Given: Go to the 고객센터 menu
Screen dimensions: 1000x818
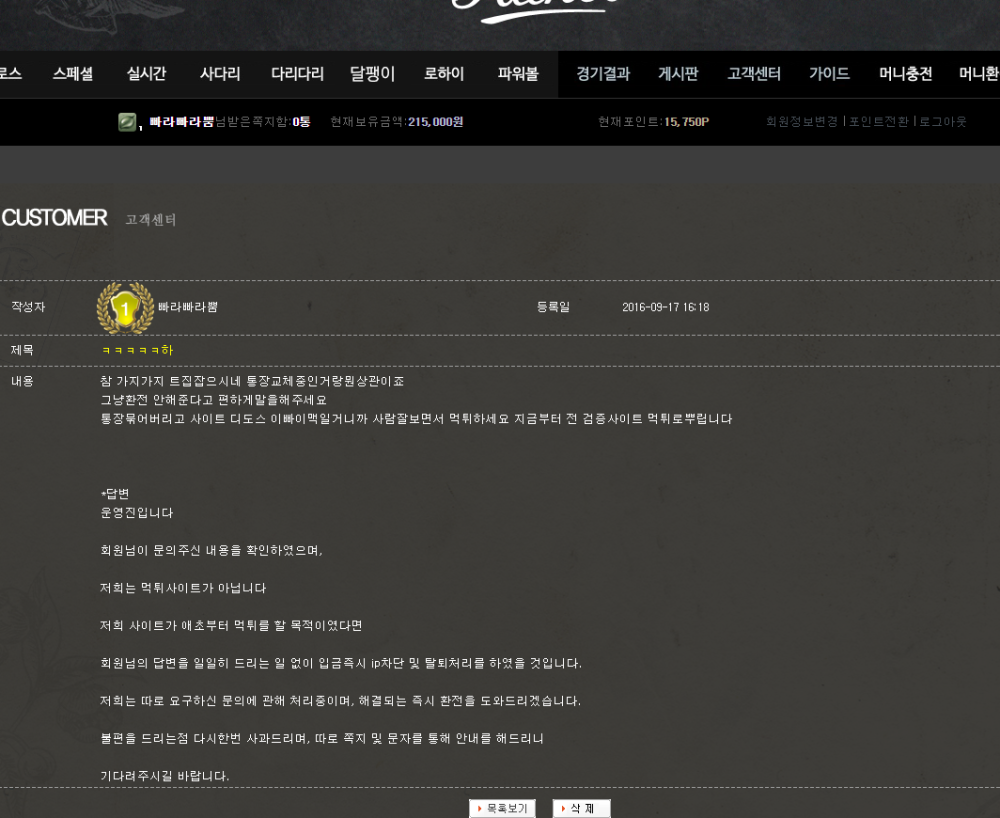Looking at the screenshot, I should pyautogui.click(x=754, y=74).
